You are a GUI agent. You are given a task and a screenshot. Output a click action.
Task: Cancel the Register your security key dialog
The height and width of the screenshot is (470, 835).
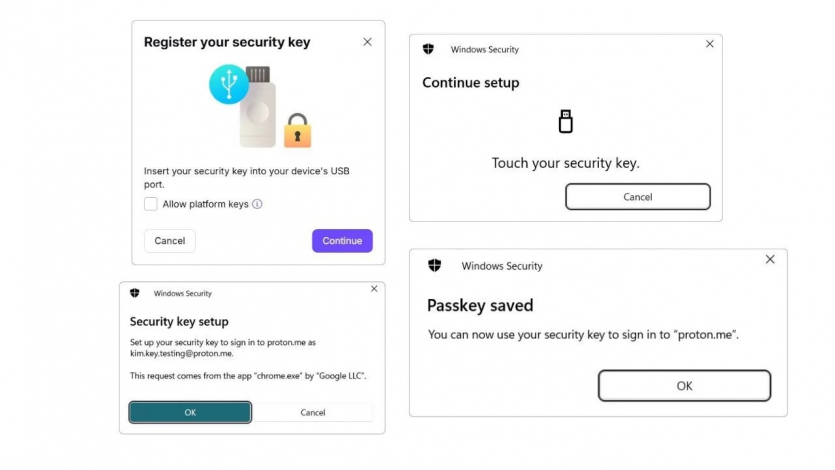pos(170,241)
